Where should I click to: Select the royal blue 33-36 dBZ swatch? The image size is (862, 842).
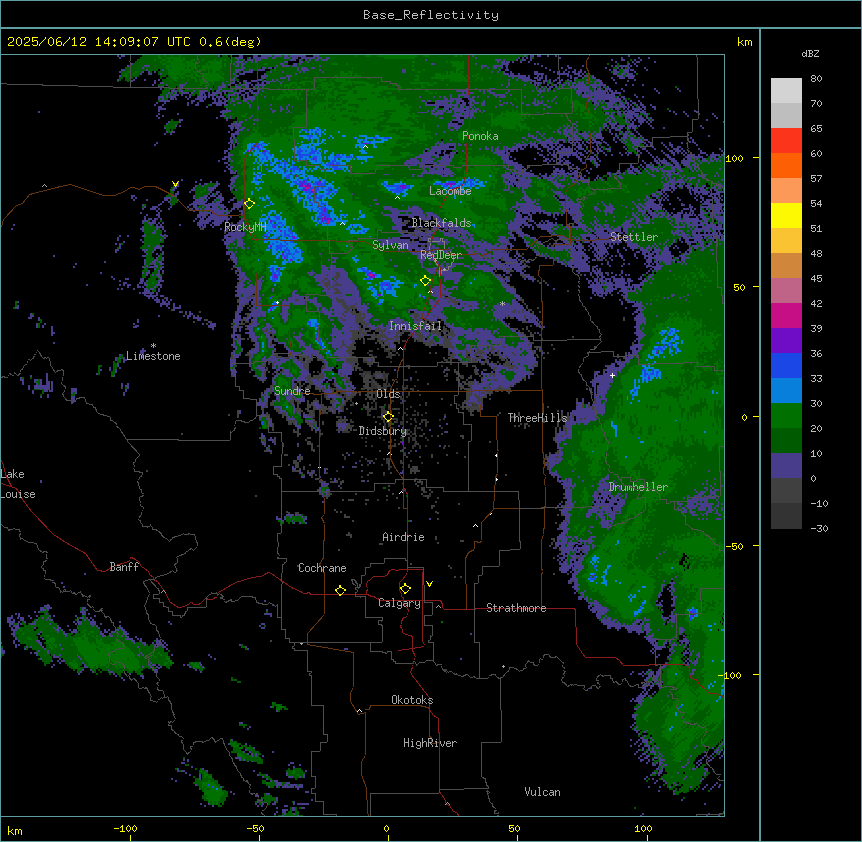click(x=786, y=366)
